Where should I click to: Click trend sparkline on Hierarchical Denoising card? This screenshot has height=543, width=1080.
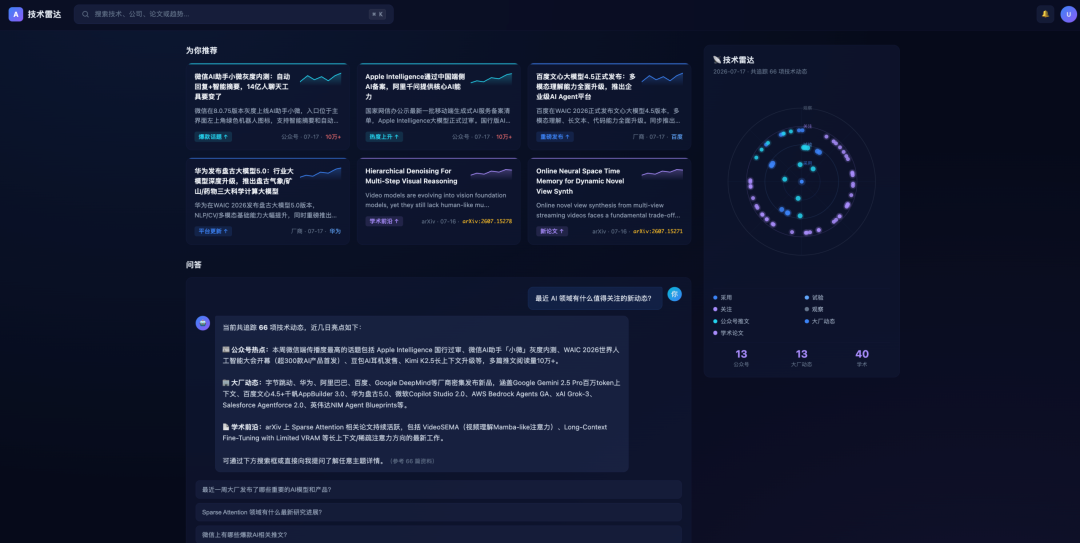pyautogui.click(x=491, y=173)
